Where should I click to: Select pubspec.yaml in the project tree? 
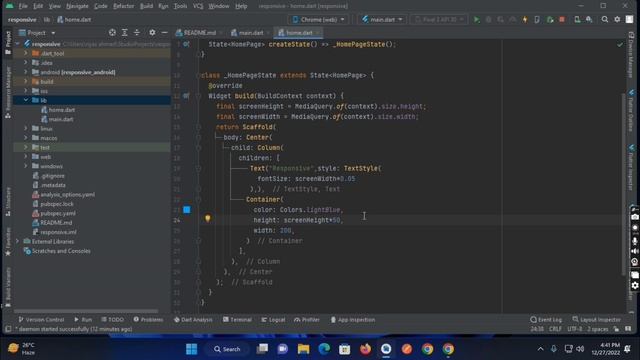58,213
